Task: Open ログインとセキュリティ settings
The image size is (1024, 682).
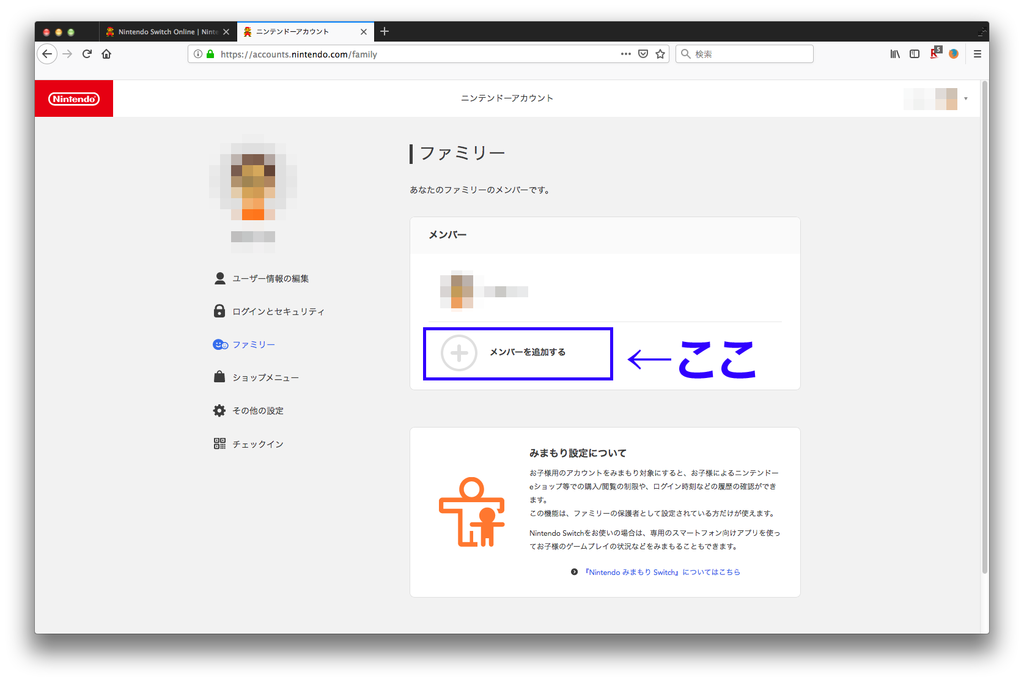Action: tap(269, 311)
